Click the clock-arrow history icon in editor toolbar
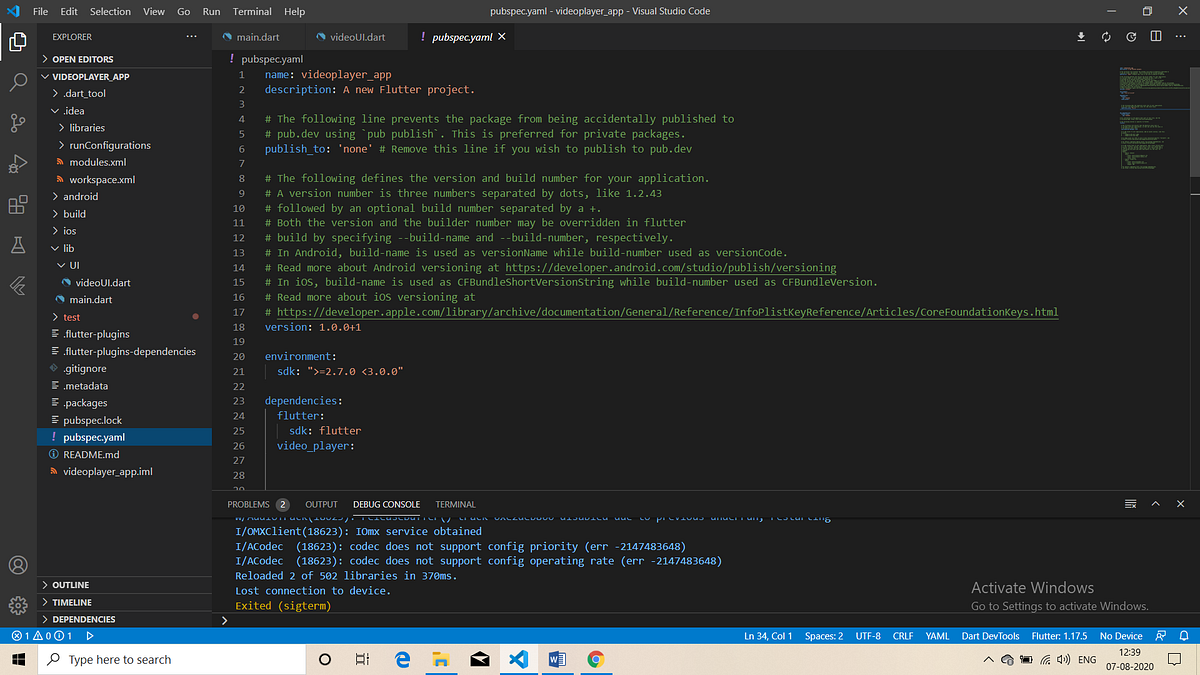The width and height of the screenshot is (1200, 675). [x=1131, y=37]
